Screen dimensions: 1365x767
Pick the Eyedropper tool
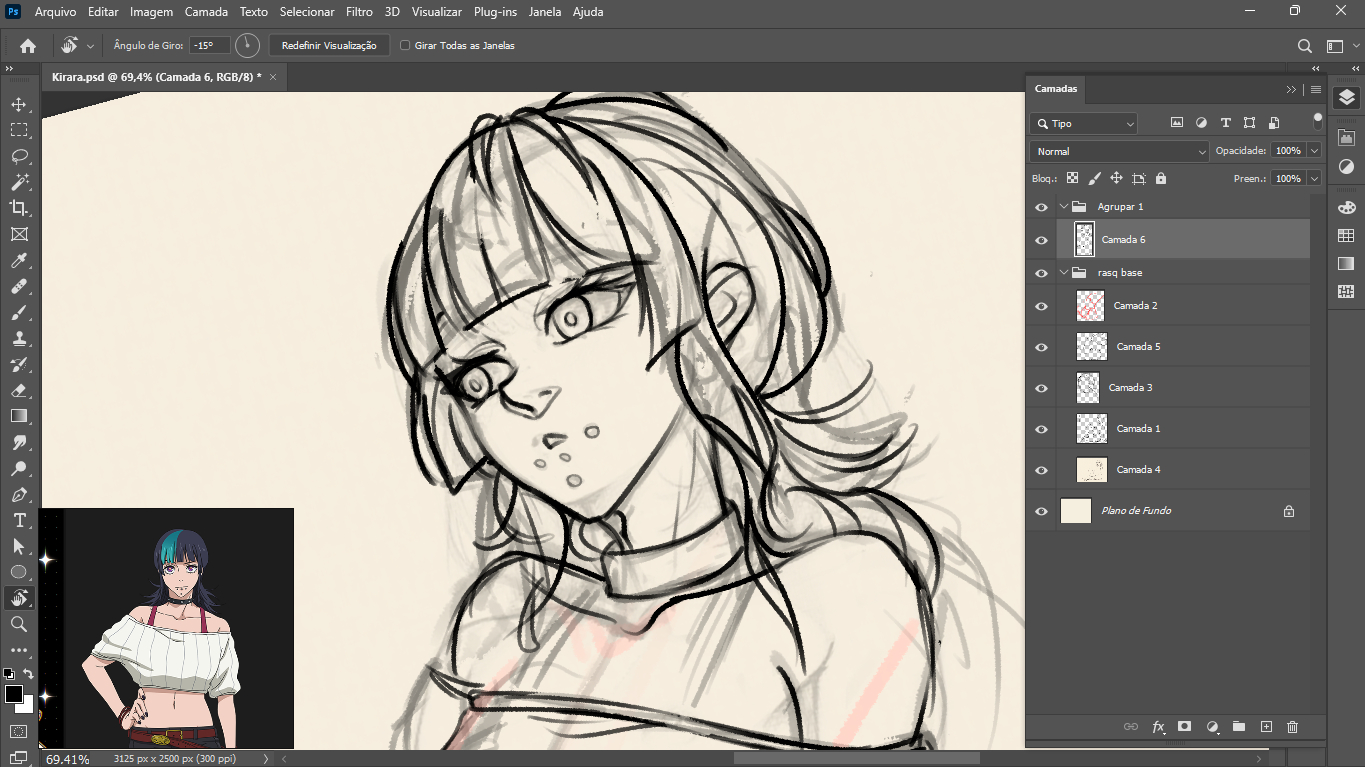(19, 261)
